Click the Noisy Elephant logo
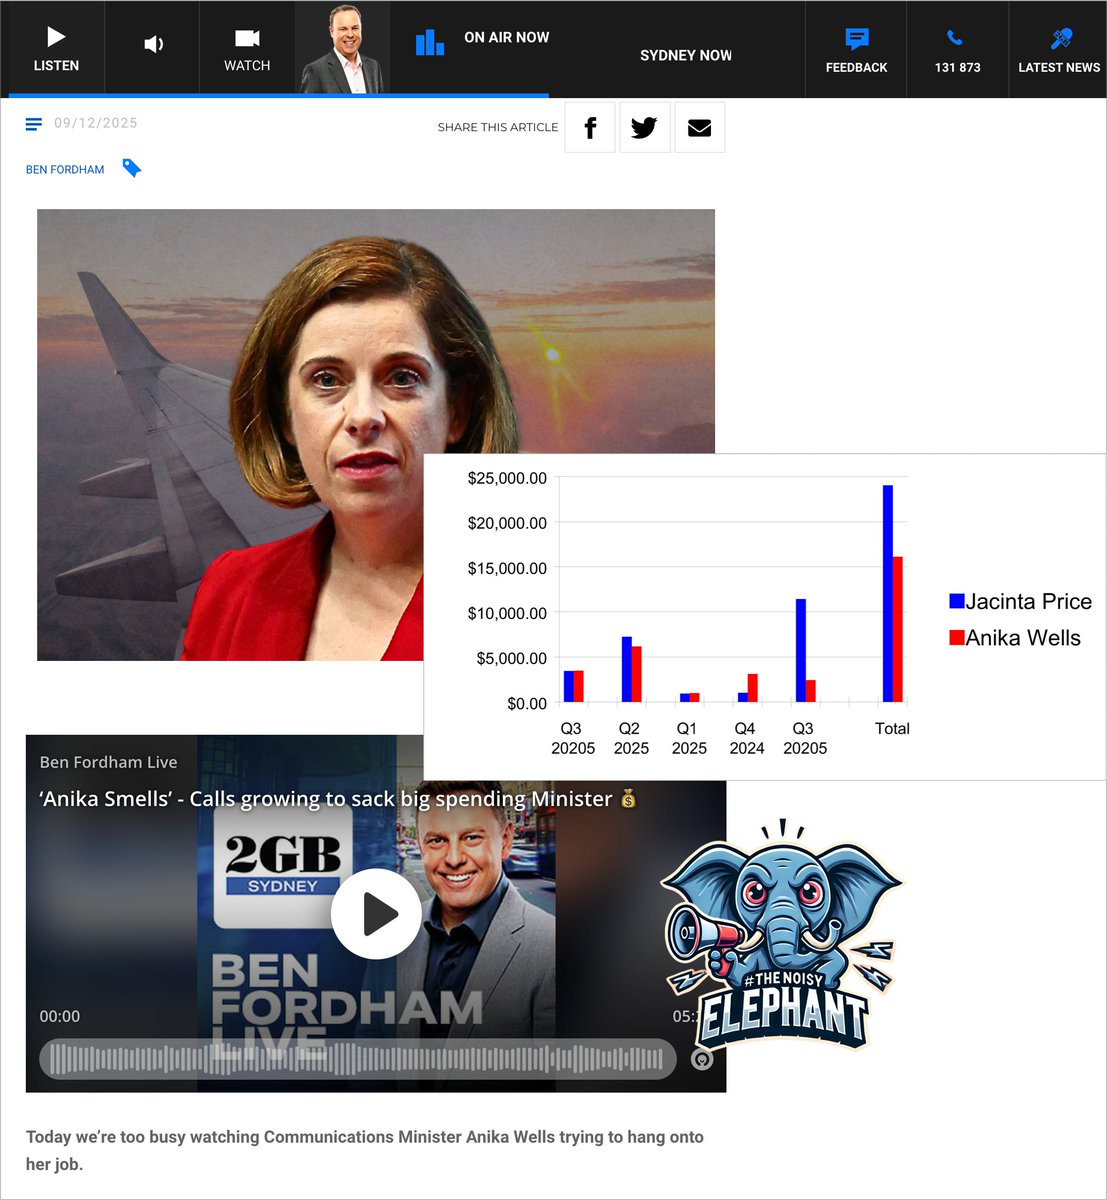The image size is (1107, 1200). pos(782,934)
